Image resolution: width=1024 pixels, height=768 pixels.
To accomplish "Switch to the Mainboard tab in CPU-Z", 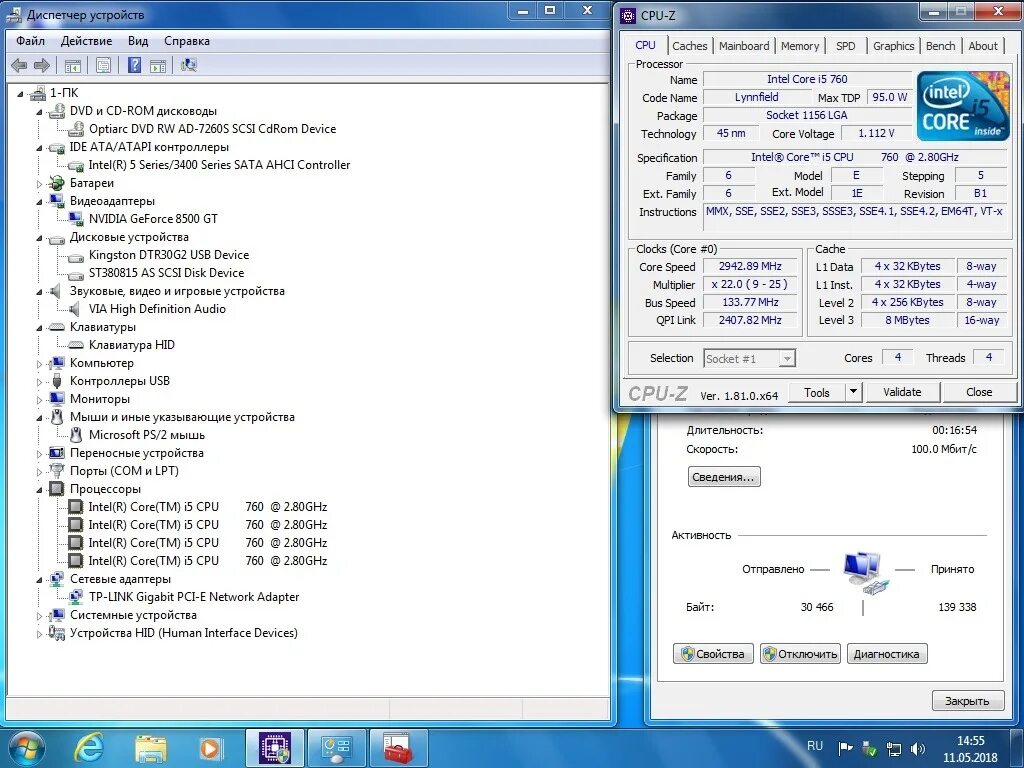I will point(744,46).
